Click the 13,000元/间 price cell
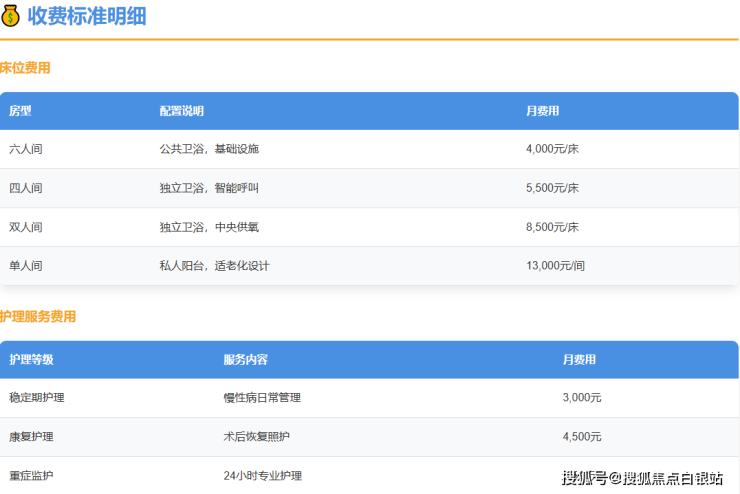The width and height of the screenshot is (740, 494). 555,266
